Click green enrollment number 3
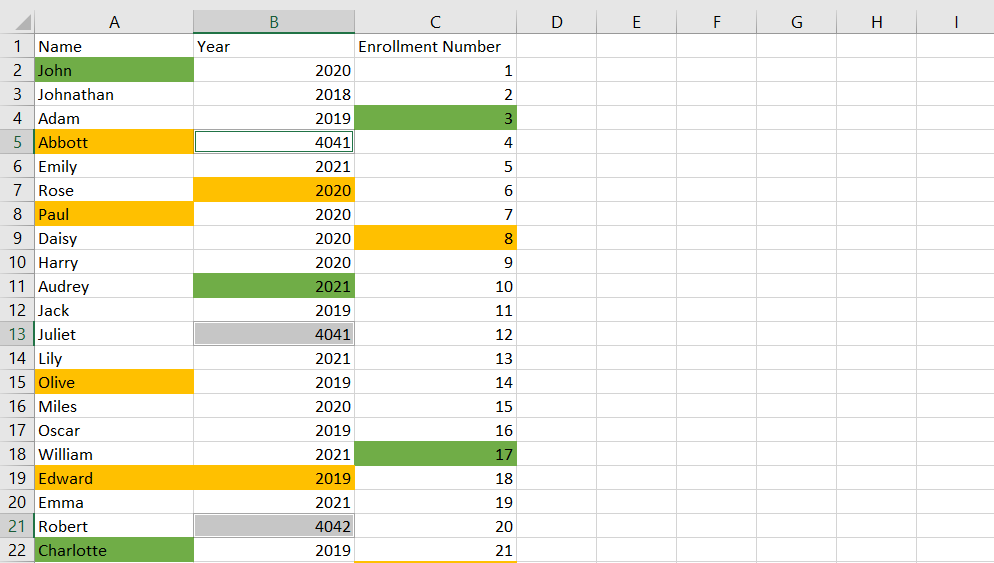 [436, 118]
